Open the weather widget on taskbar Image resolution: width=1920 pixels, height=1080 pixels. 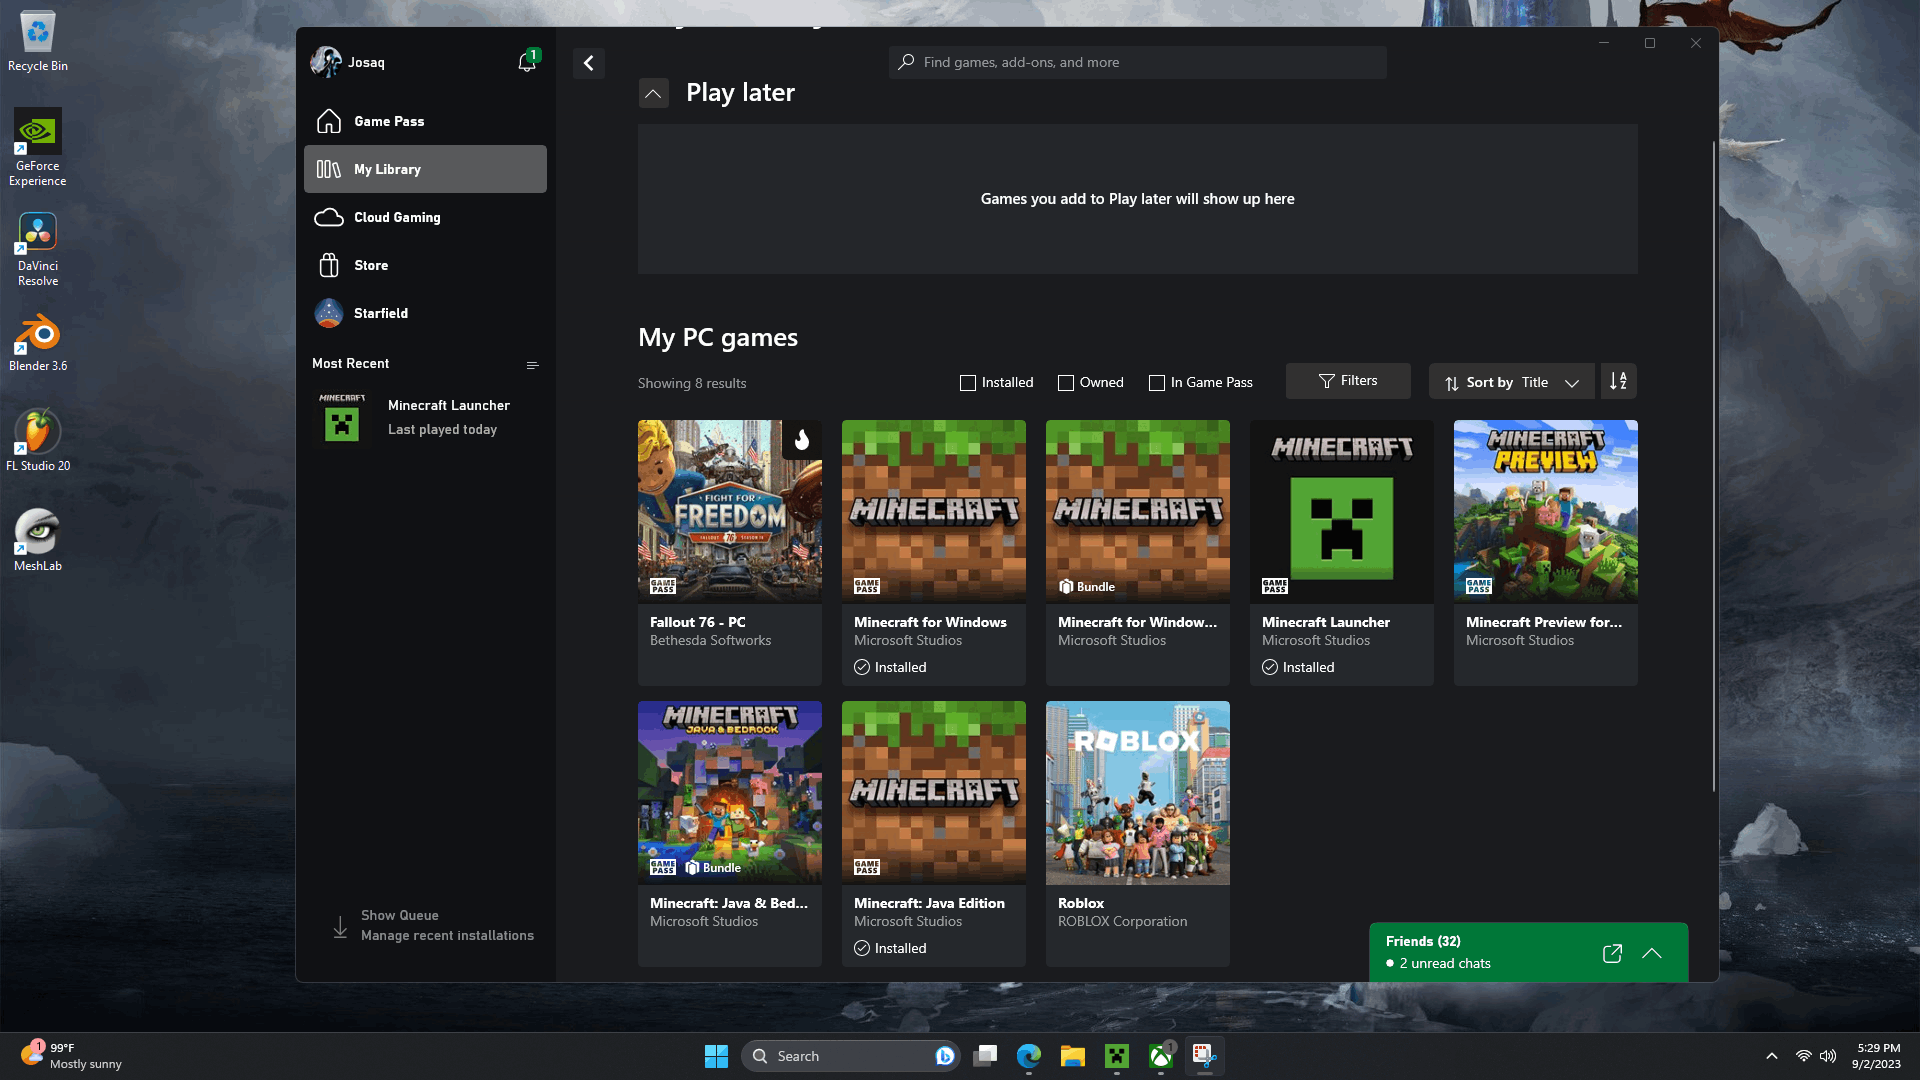[x=72, y=1056]
